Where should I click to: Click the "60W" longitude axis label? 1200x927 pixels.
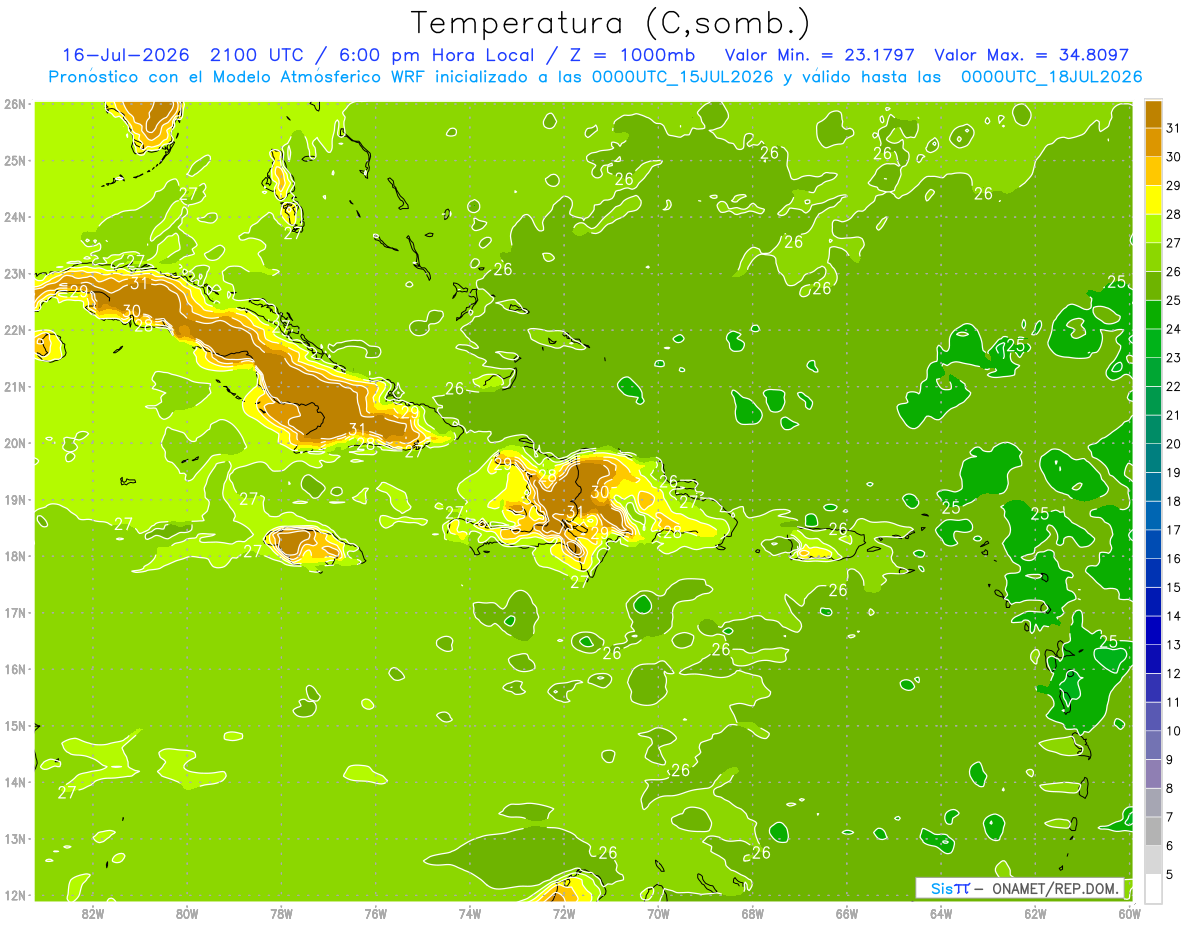coord(1129,912)
